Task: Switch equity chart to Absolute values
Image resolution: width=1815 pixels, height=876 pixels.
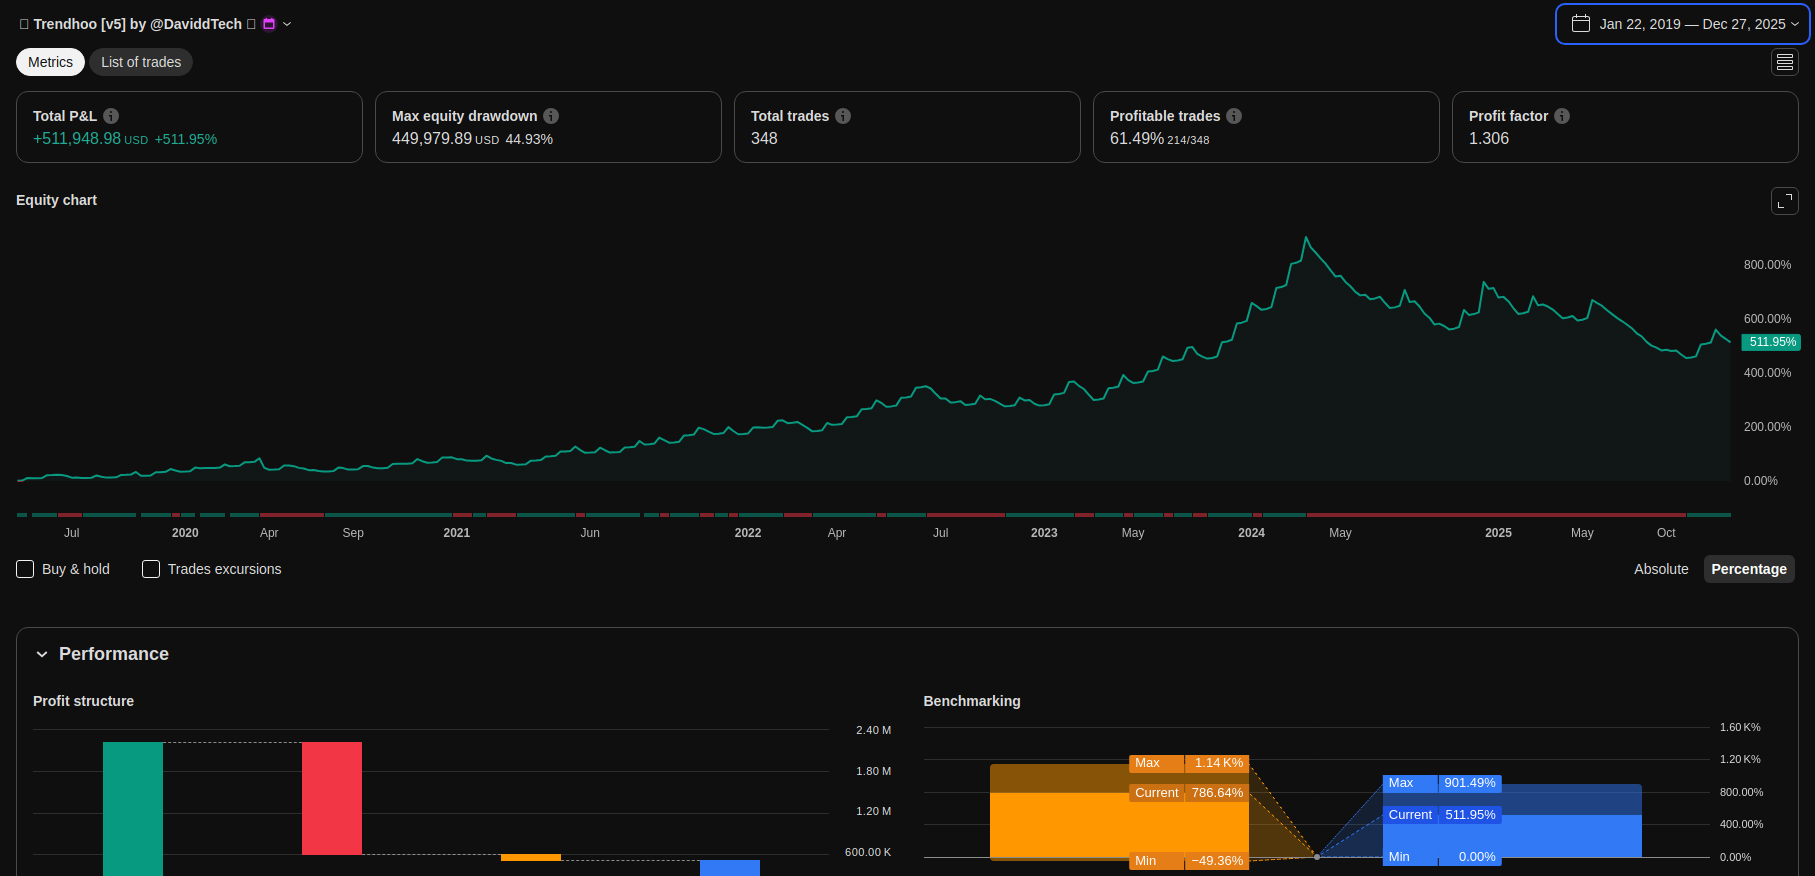Action: coord(1660,569)
